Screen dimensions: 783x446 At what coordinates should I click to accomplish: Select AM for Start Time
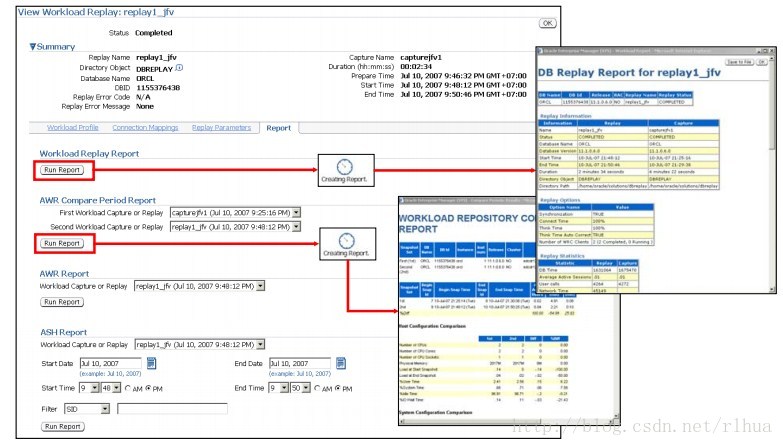pos(128,388)
